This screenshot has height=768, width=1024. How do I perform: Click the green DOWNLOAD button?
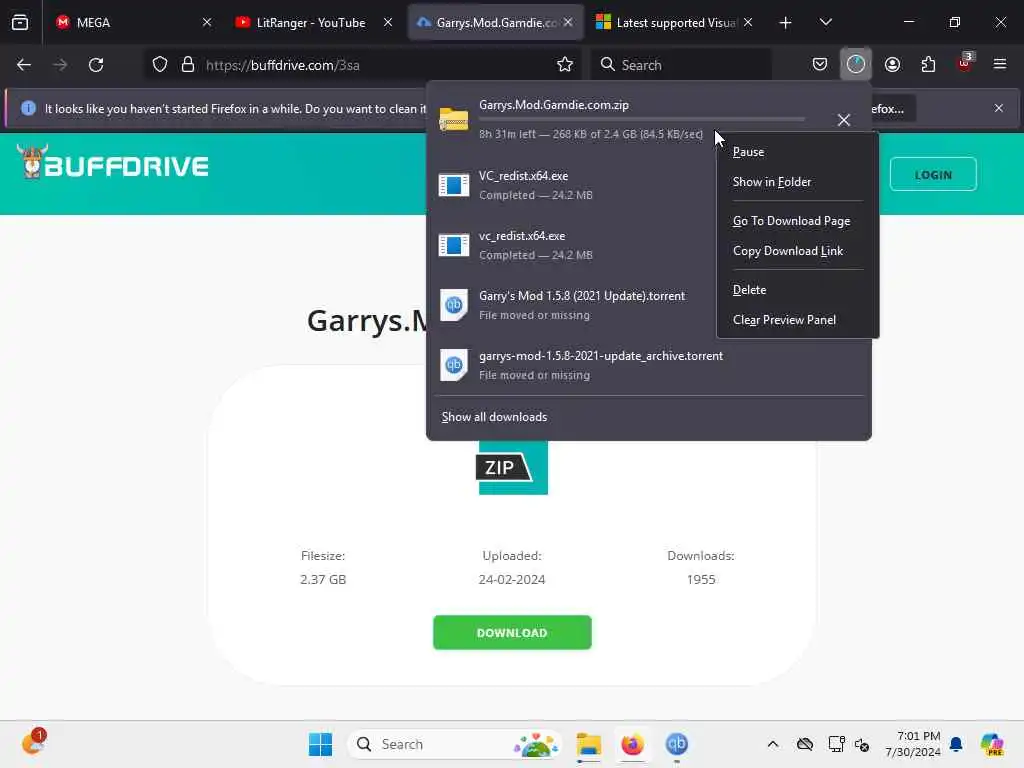coord(512,632)
